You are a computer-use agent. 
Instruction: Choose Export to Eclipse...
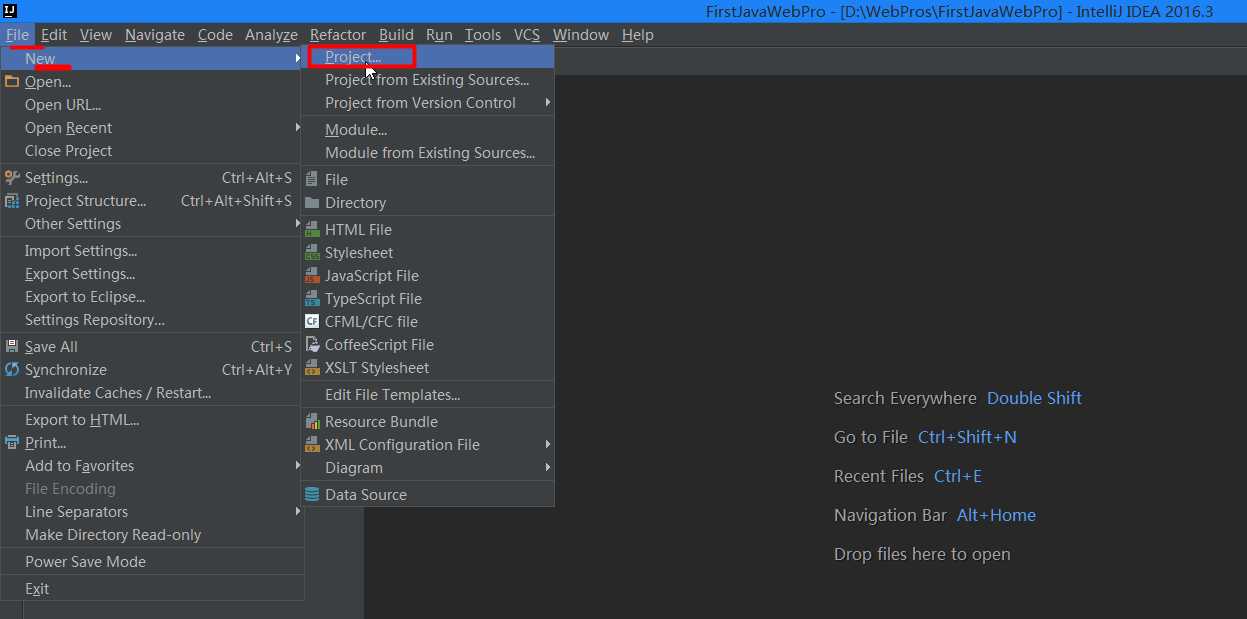click(151, 297)
